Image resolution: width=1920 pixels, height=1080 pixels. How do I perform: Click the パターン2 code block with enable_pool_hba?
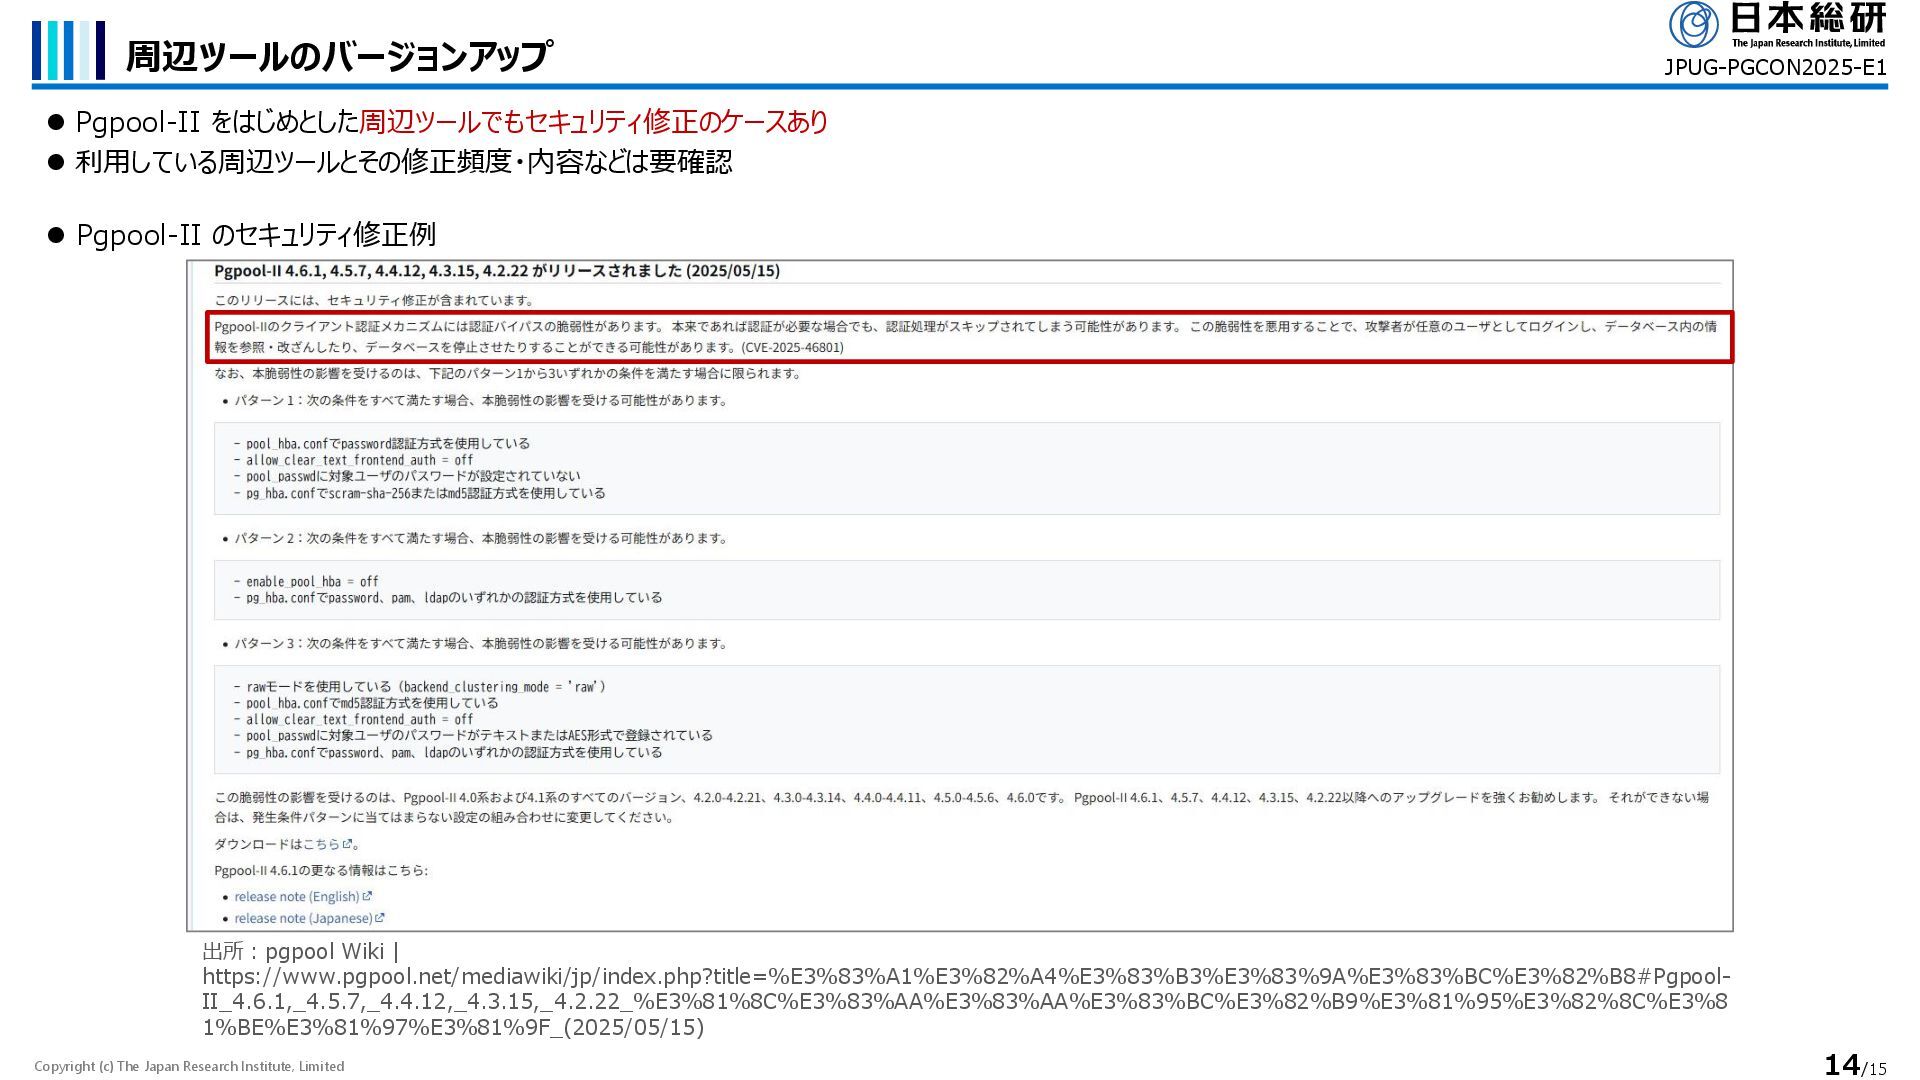pyautogui.click(x=966, y=589)
